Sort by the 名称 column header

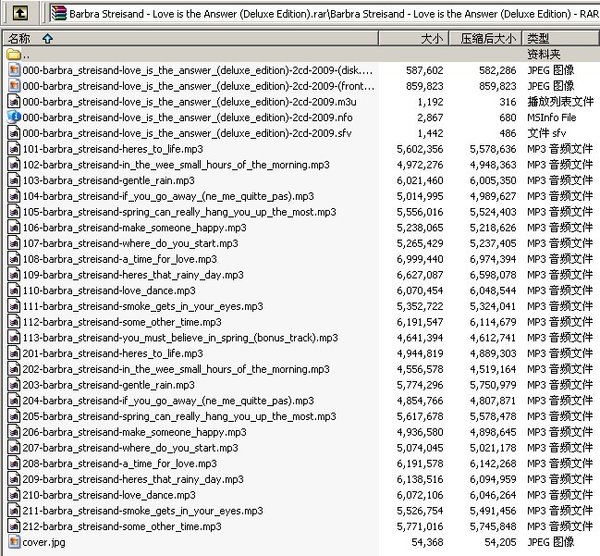click(x=191, y=38)
